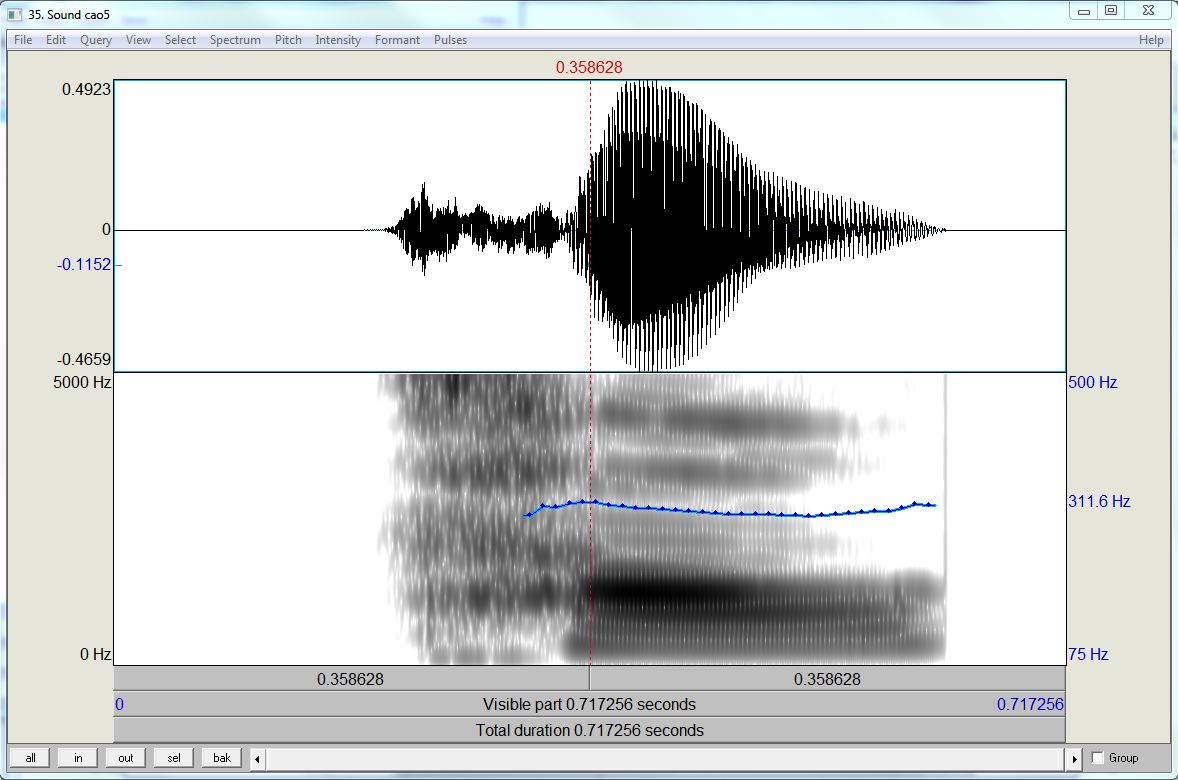Play the 'Total duration 0.717256 seconds' bar
The width and height of the screenshot is (1178, 780).
[x=589, y=730]
